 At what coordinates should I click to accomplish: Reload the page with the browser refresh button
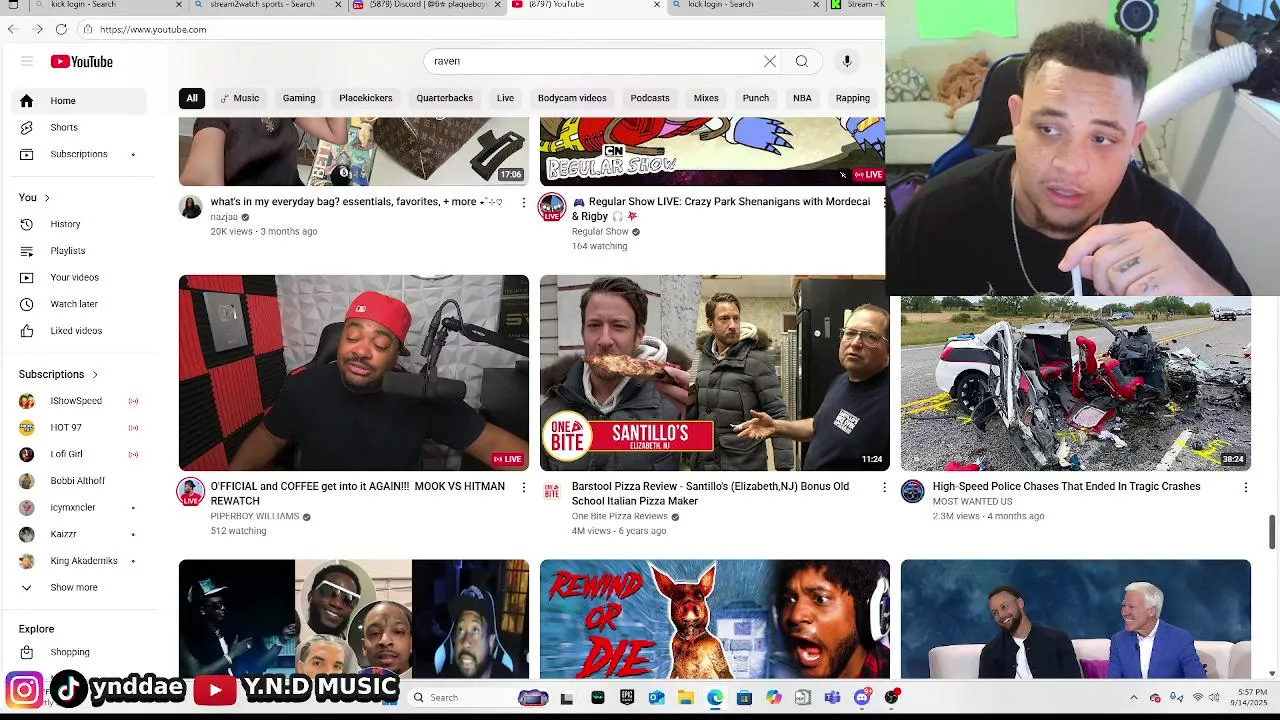coord(61,29)
